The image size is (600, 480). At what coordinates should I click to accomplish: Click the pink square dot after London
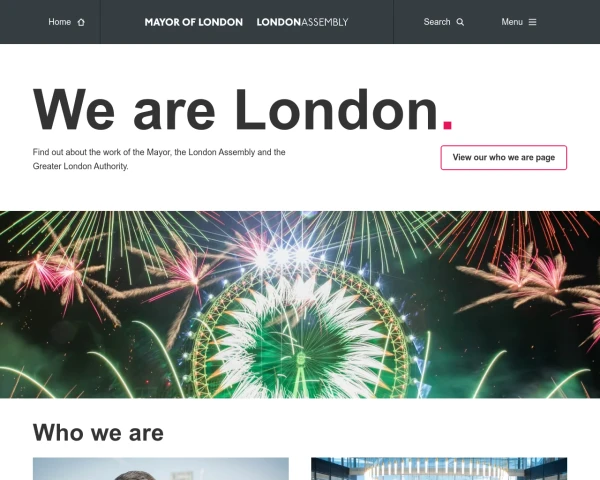point(447,125)
